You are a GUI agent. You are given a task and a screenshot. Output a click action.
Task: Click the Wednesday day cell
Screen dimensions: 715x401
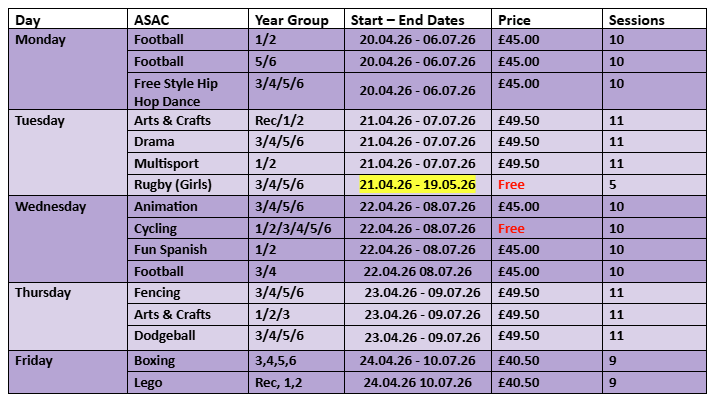click(51, 207)
